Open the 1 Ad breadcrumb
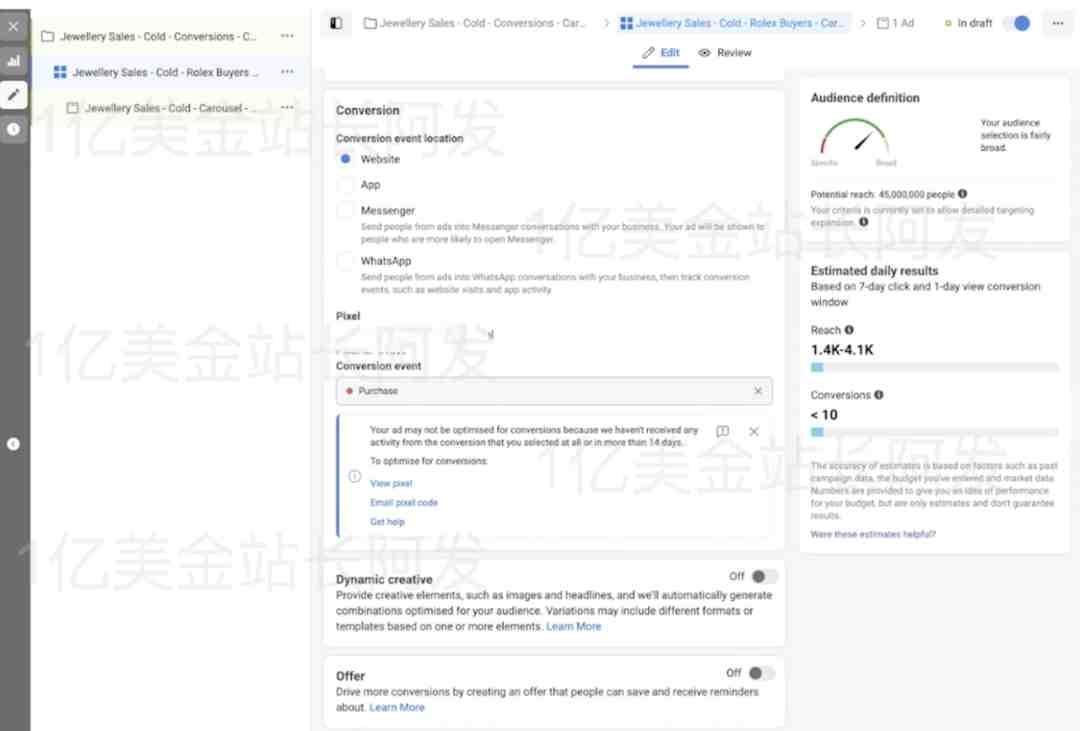Screen dimensions: 1080x731 tap(895, 23)
